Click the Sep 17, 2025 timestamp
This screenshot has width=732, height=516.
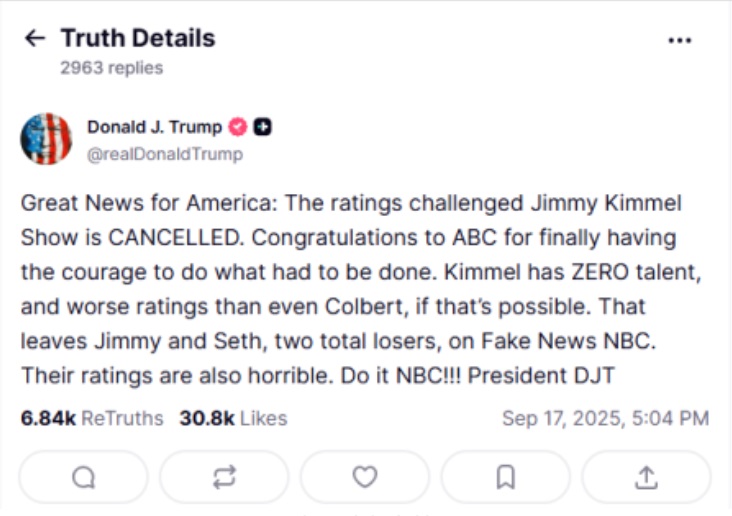coord(605,418)
